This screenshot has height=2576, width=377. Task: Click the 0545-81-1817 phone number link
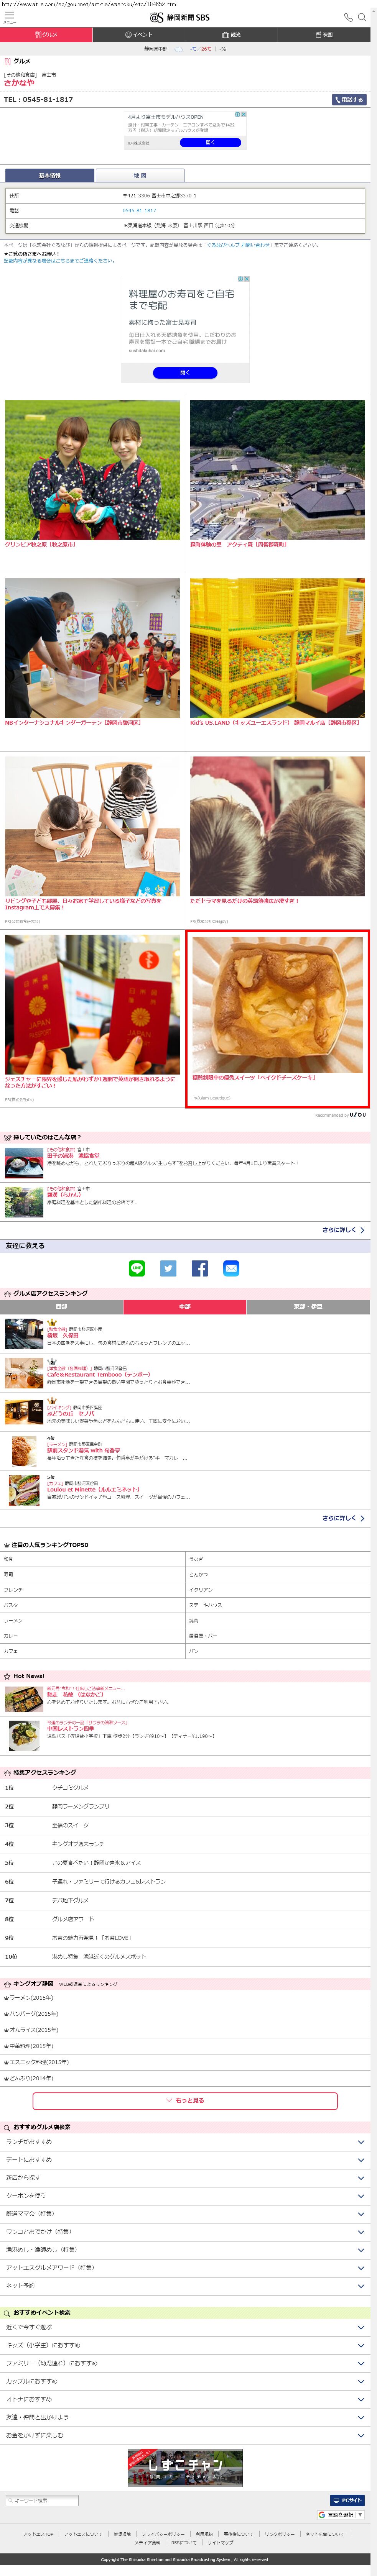tap(139, 210)
